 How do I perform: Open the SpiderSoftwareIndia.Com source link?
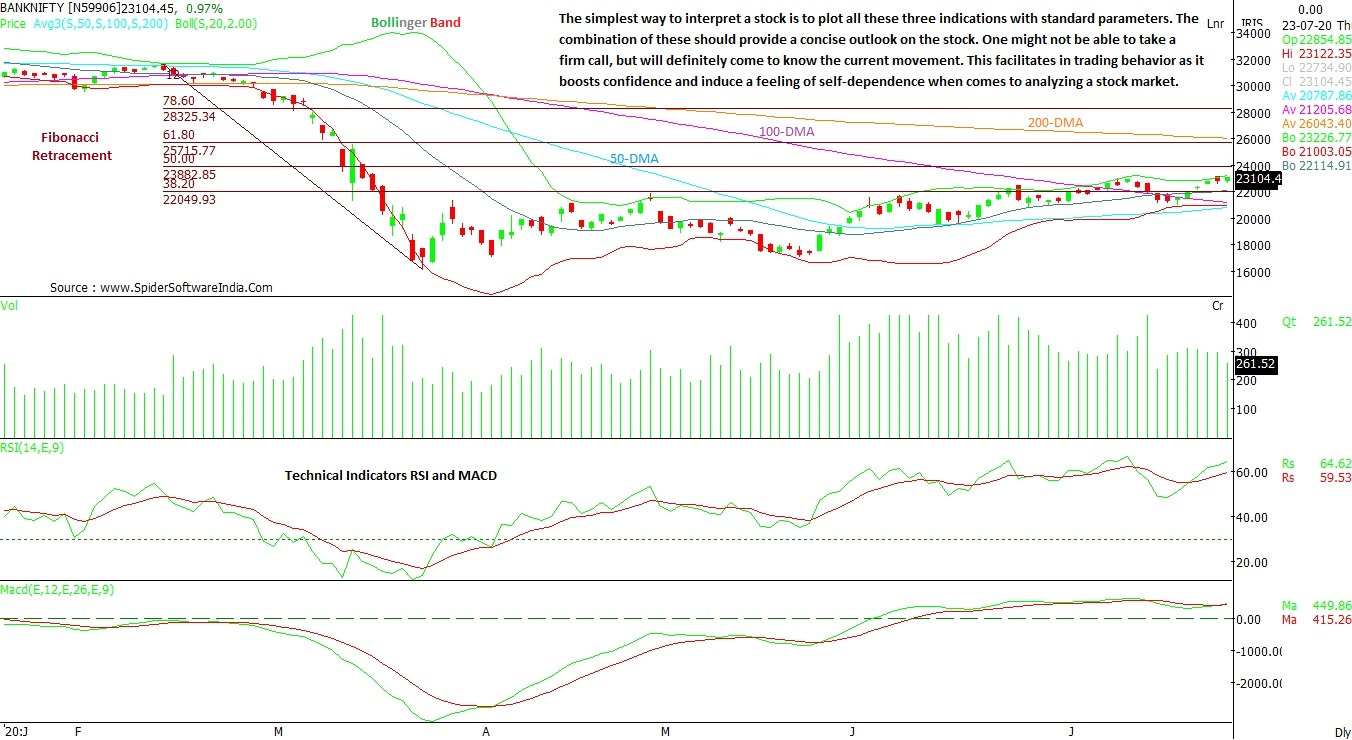click(186, 287)
